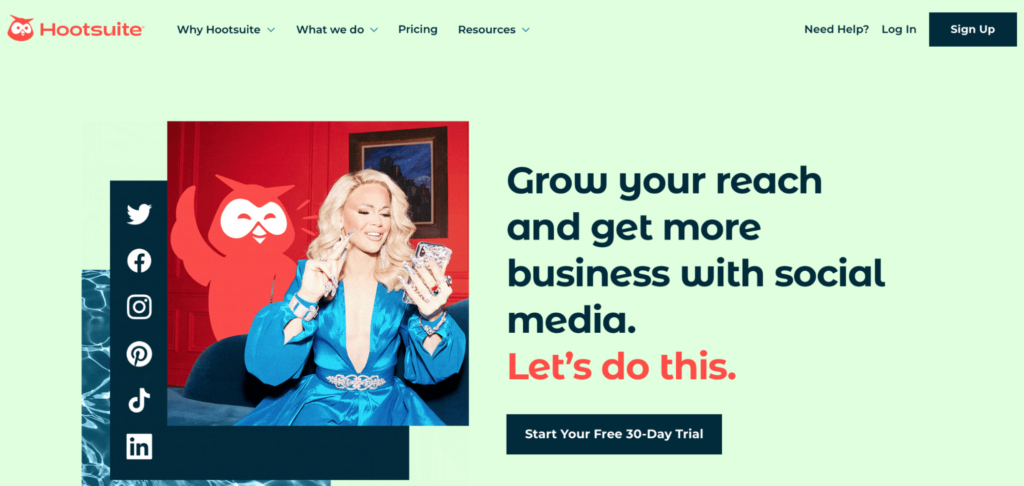1024x486 pixels.
Task: Click the Hootsuite wordmark text
Action: point(91,29)
